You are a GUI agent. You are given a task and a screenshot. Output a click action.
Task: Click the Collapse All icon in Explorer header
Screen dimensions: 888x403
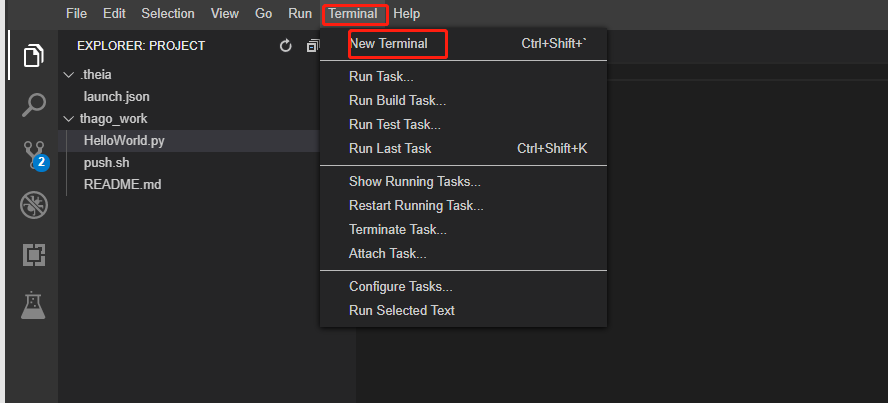tap(313, 46)
